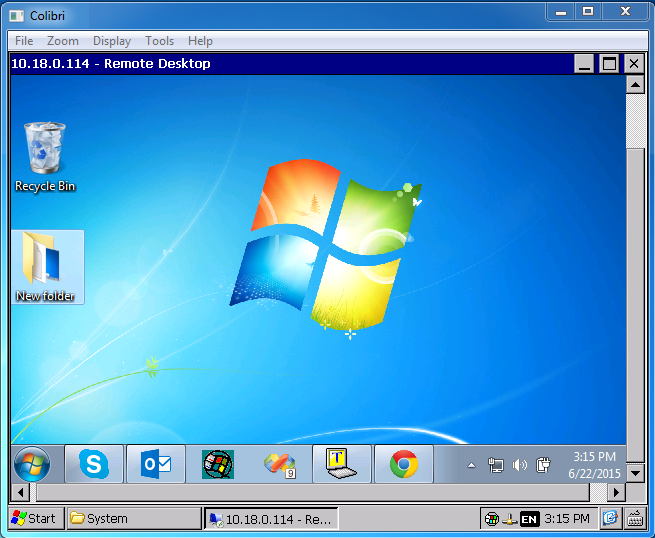Click the volume speaker tray icon
The width and height of the screenshot is (655, 538).
click(519, 465)
